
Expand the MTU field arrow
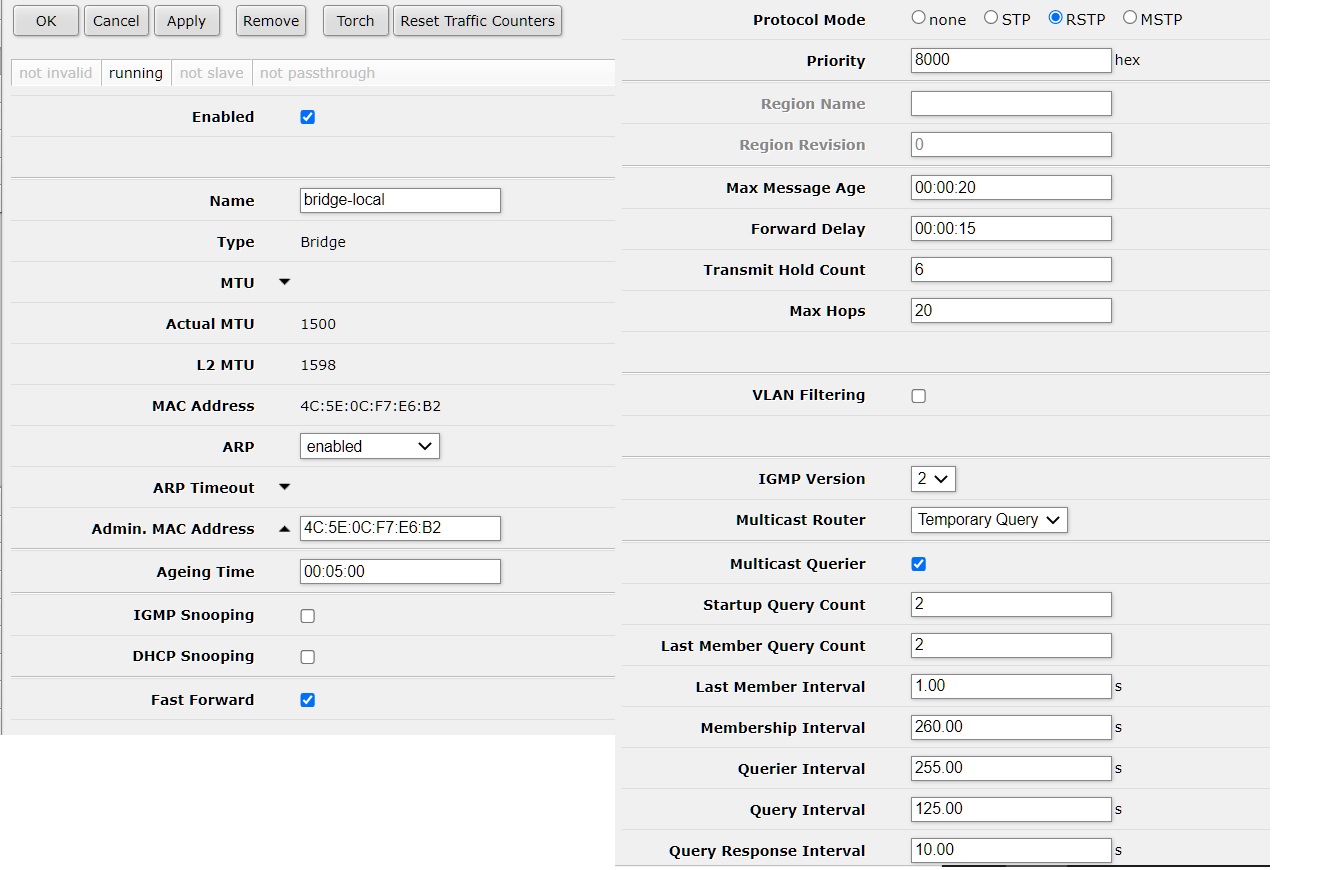click(284, 283)
